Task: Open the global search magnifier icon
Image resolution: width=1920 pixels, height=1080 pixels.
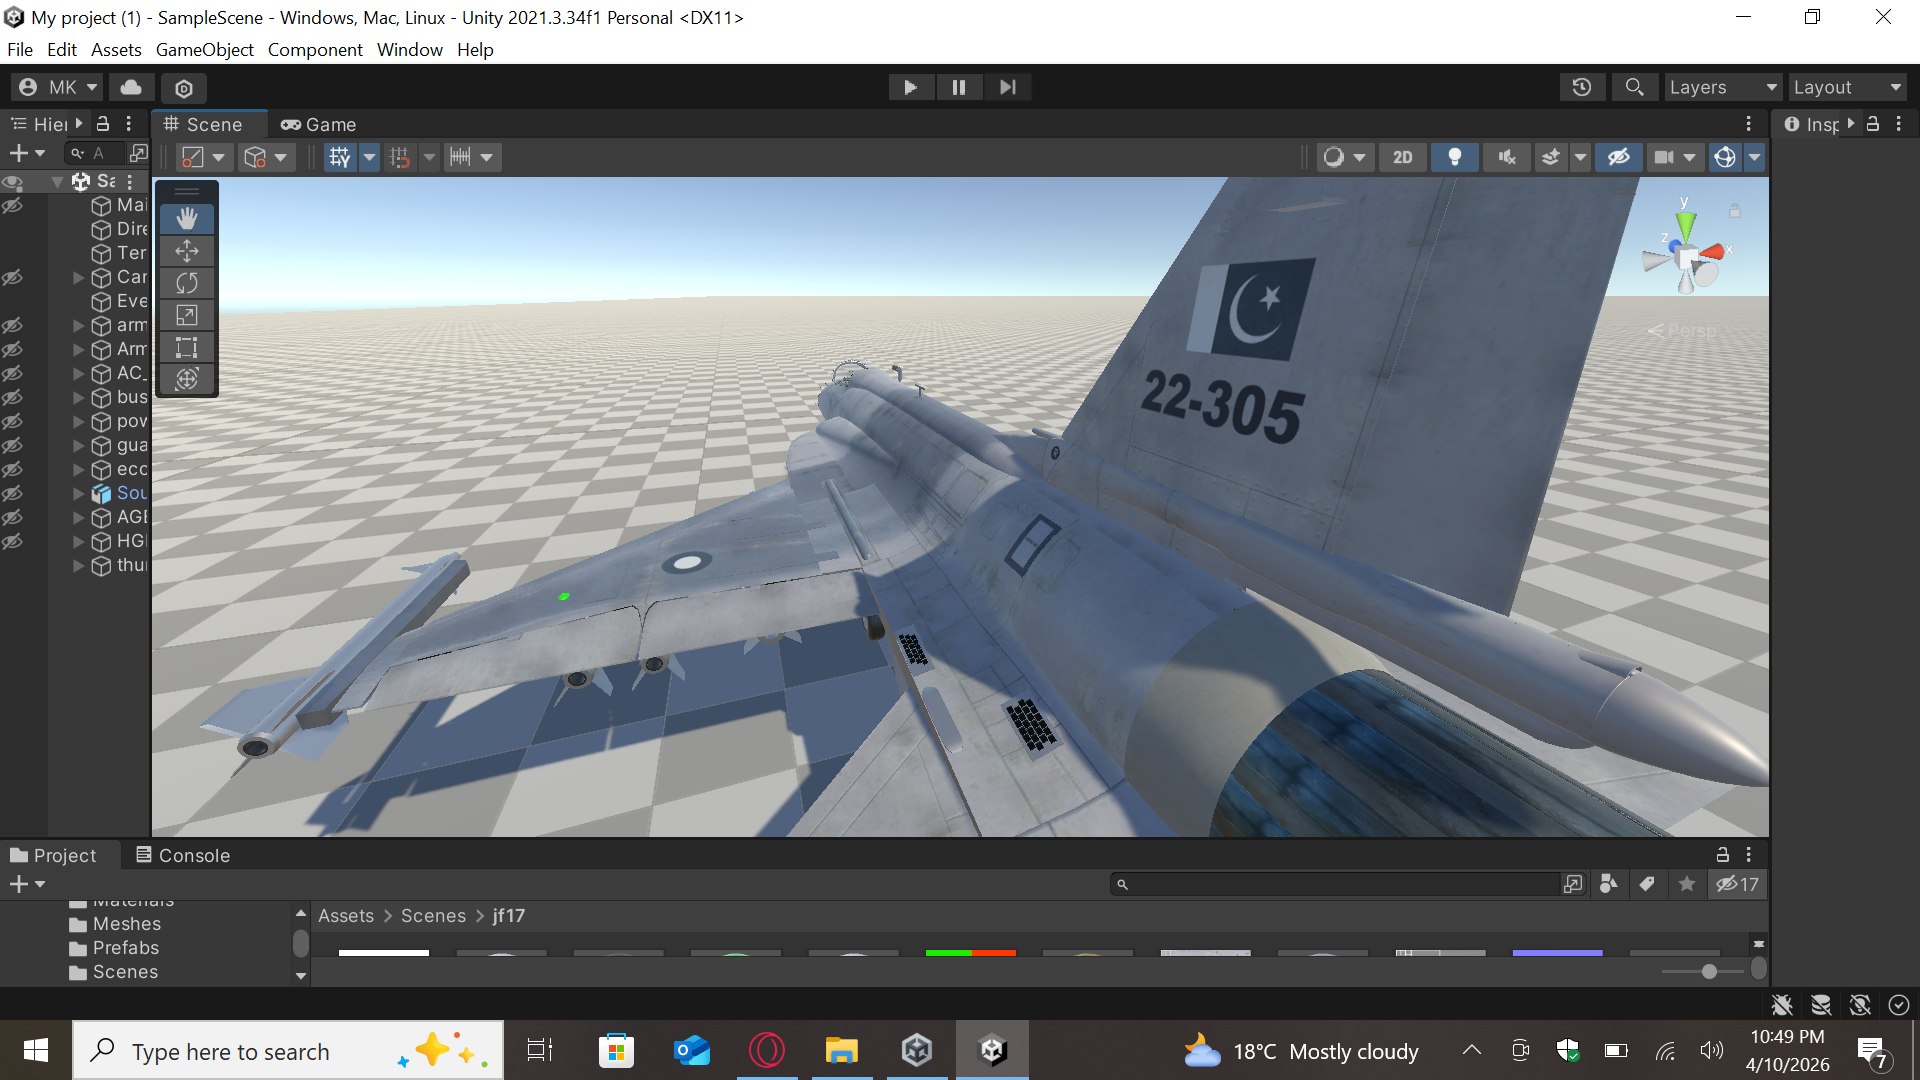Action: [1634, 87]
